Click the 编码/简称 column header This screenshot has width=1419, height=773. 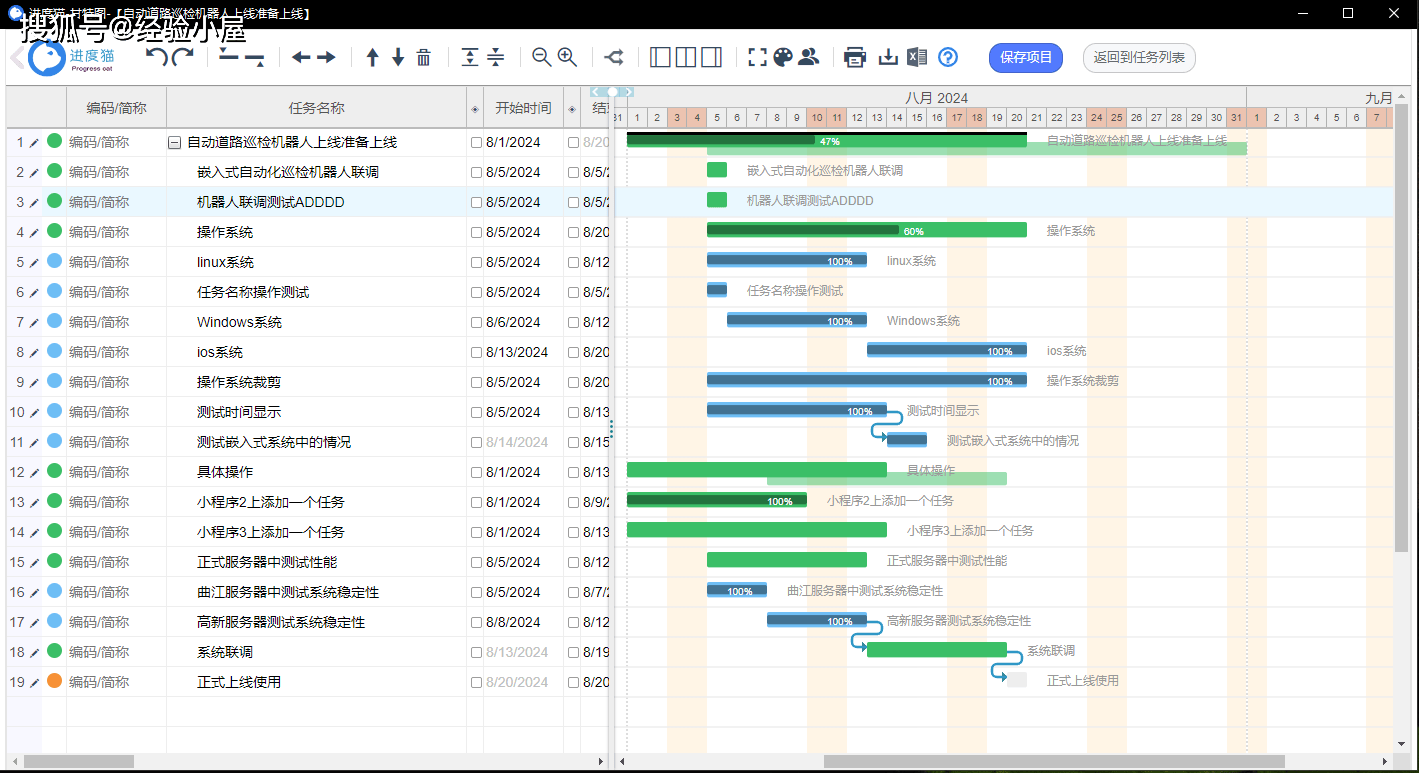(116, 108)
